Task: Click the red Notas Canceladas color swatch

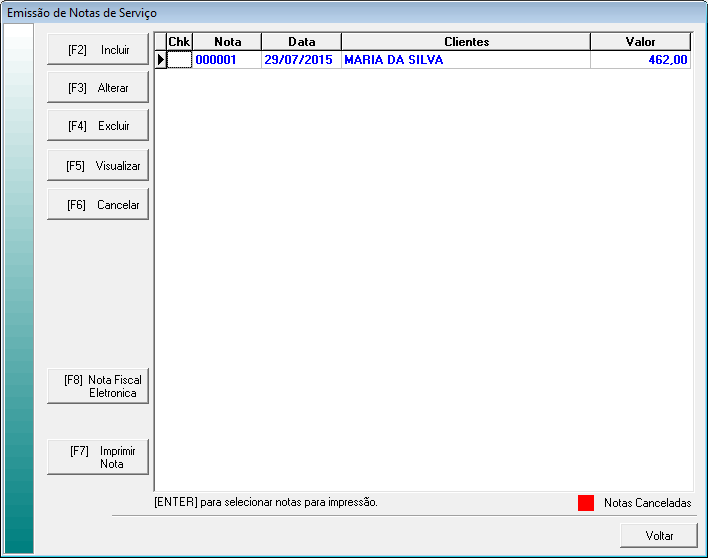Action: [586, 502]
